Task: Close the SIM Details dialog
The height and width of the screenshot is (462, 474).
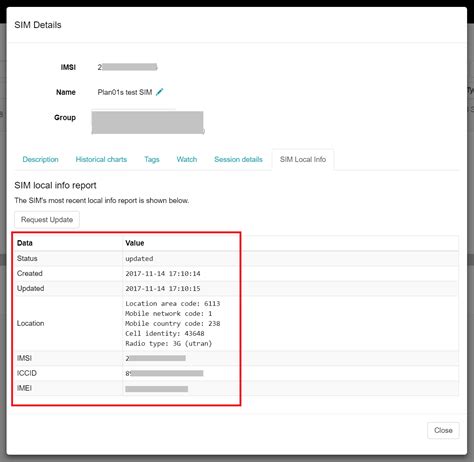Action: [x=443, y=430]
